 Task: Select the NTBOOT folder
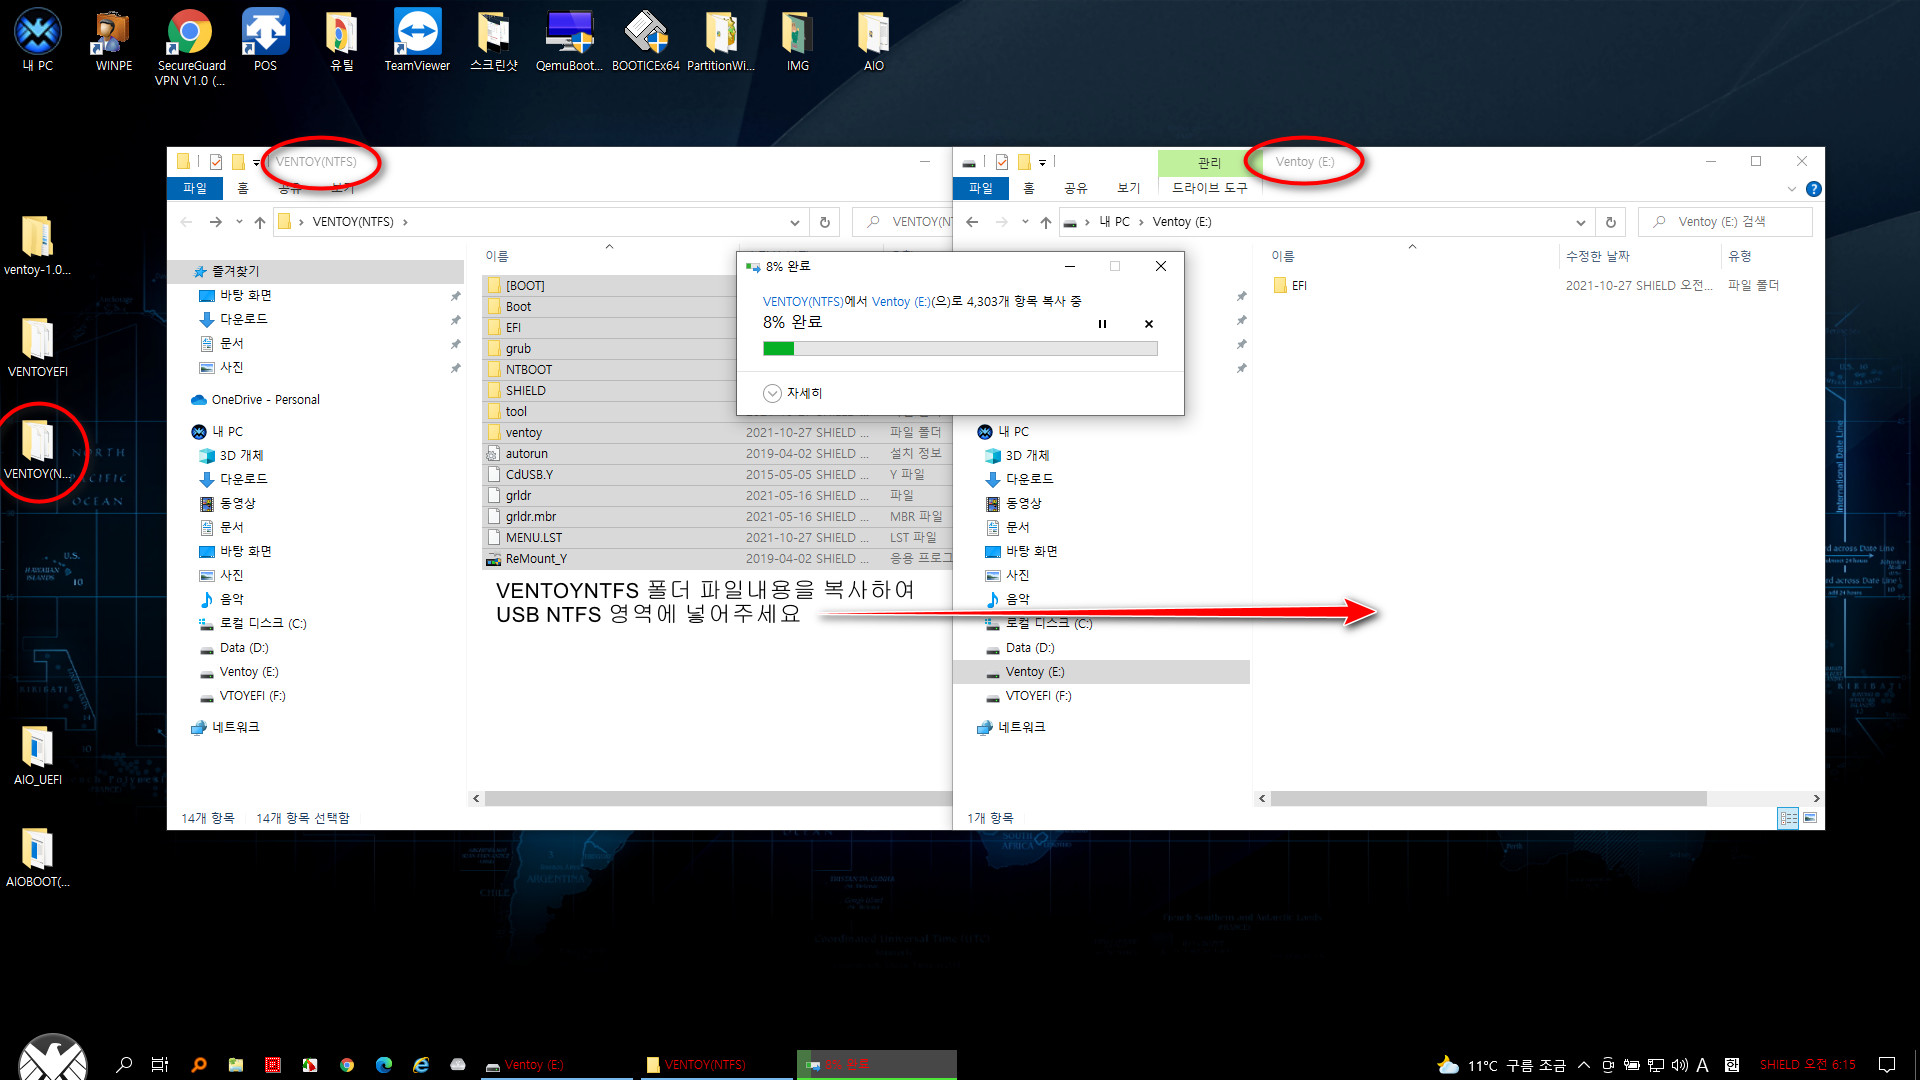pyautogui.click(x=528, y=370)
